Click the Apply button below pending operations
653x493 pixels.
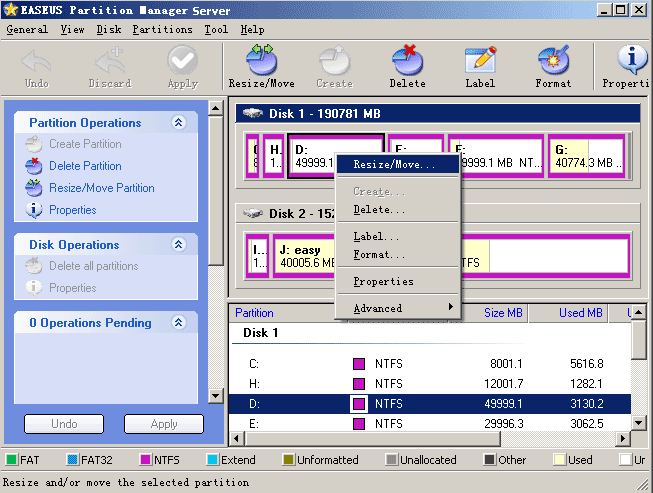tap(164, 424)
